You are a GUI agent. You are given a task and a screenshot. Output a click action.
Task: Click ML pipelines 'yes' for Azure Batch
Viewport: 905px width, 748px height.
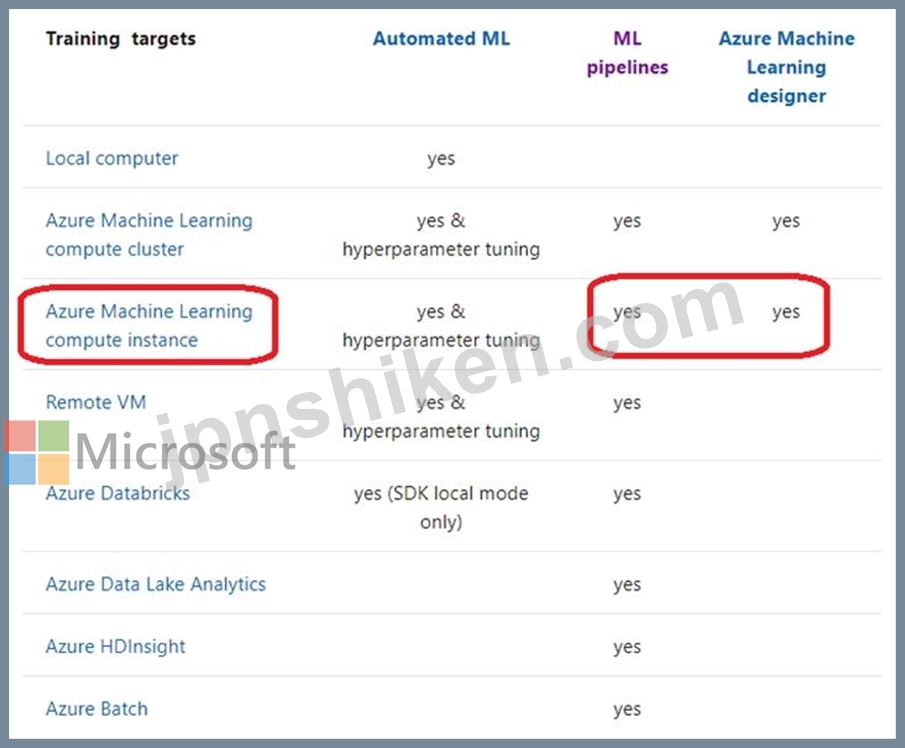click(x=627, y=709)
